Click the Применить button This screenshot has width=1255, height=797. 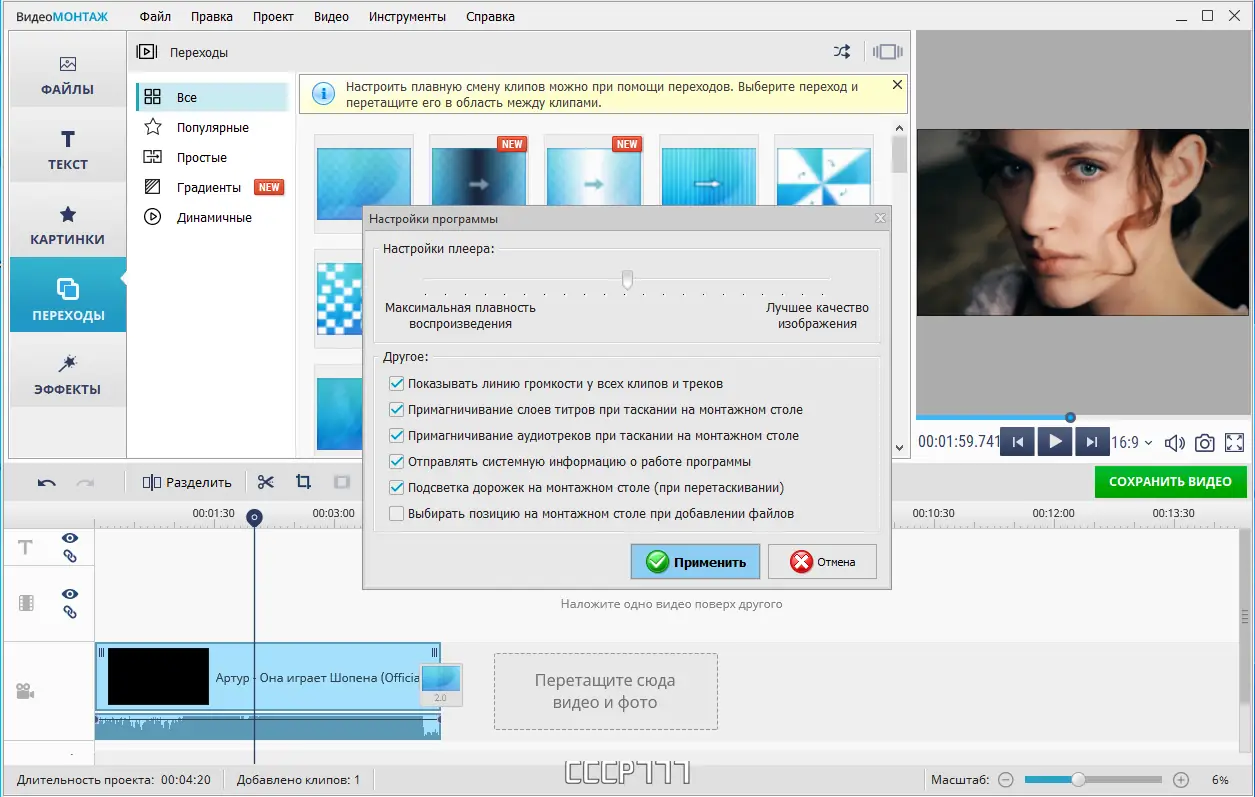pyautogui.click(x=695, y=562)
